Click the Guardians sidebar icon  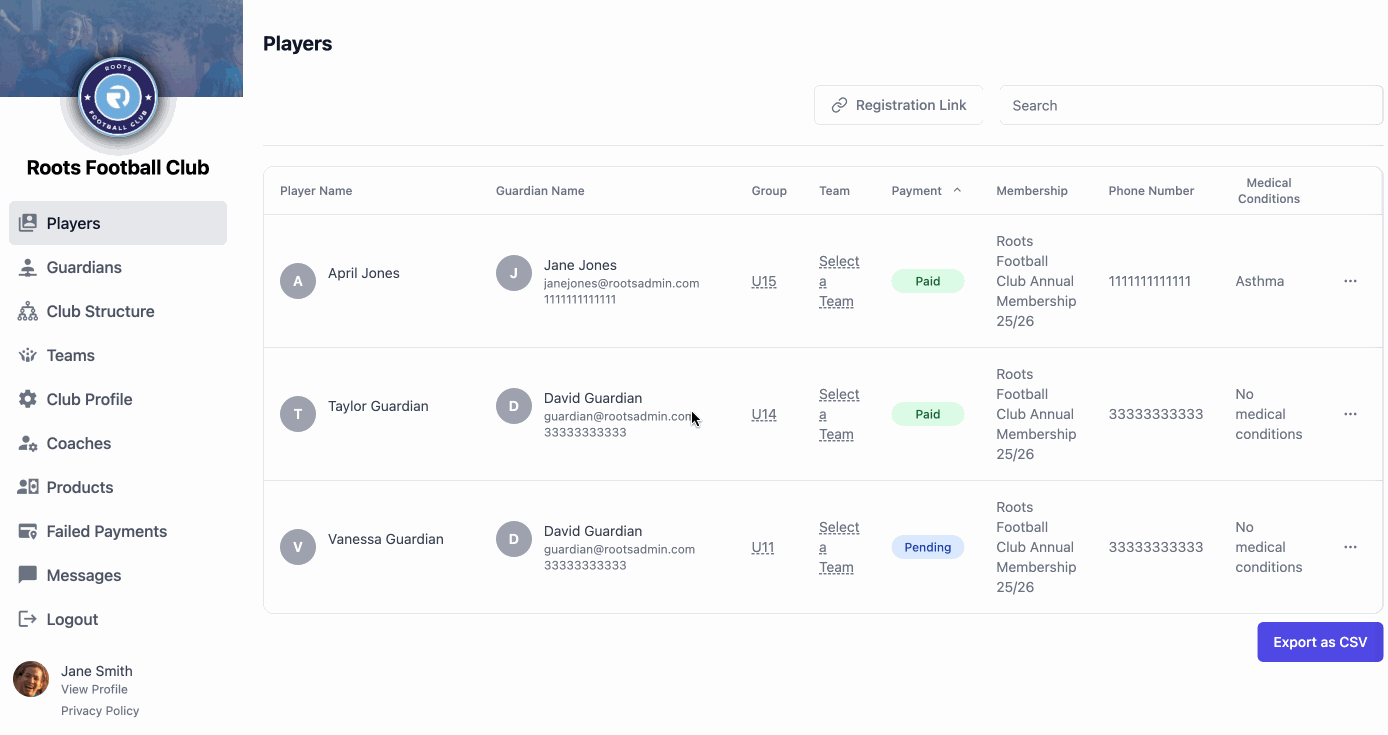pyautogui.click(x=28, y=267)
